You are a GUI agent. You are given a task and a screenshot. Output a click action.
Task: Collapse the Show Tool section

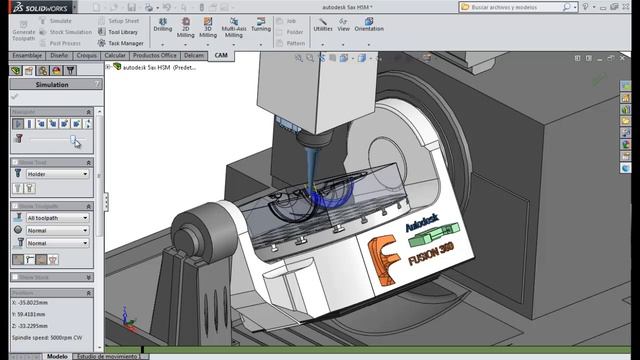[x=89, y=162]
